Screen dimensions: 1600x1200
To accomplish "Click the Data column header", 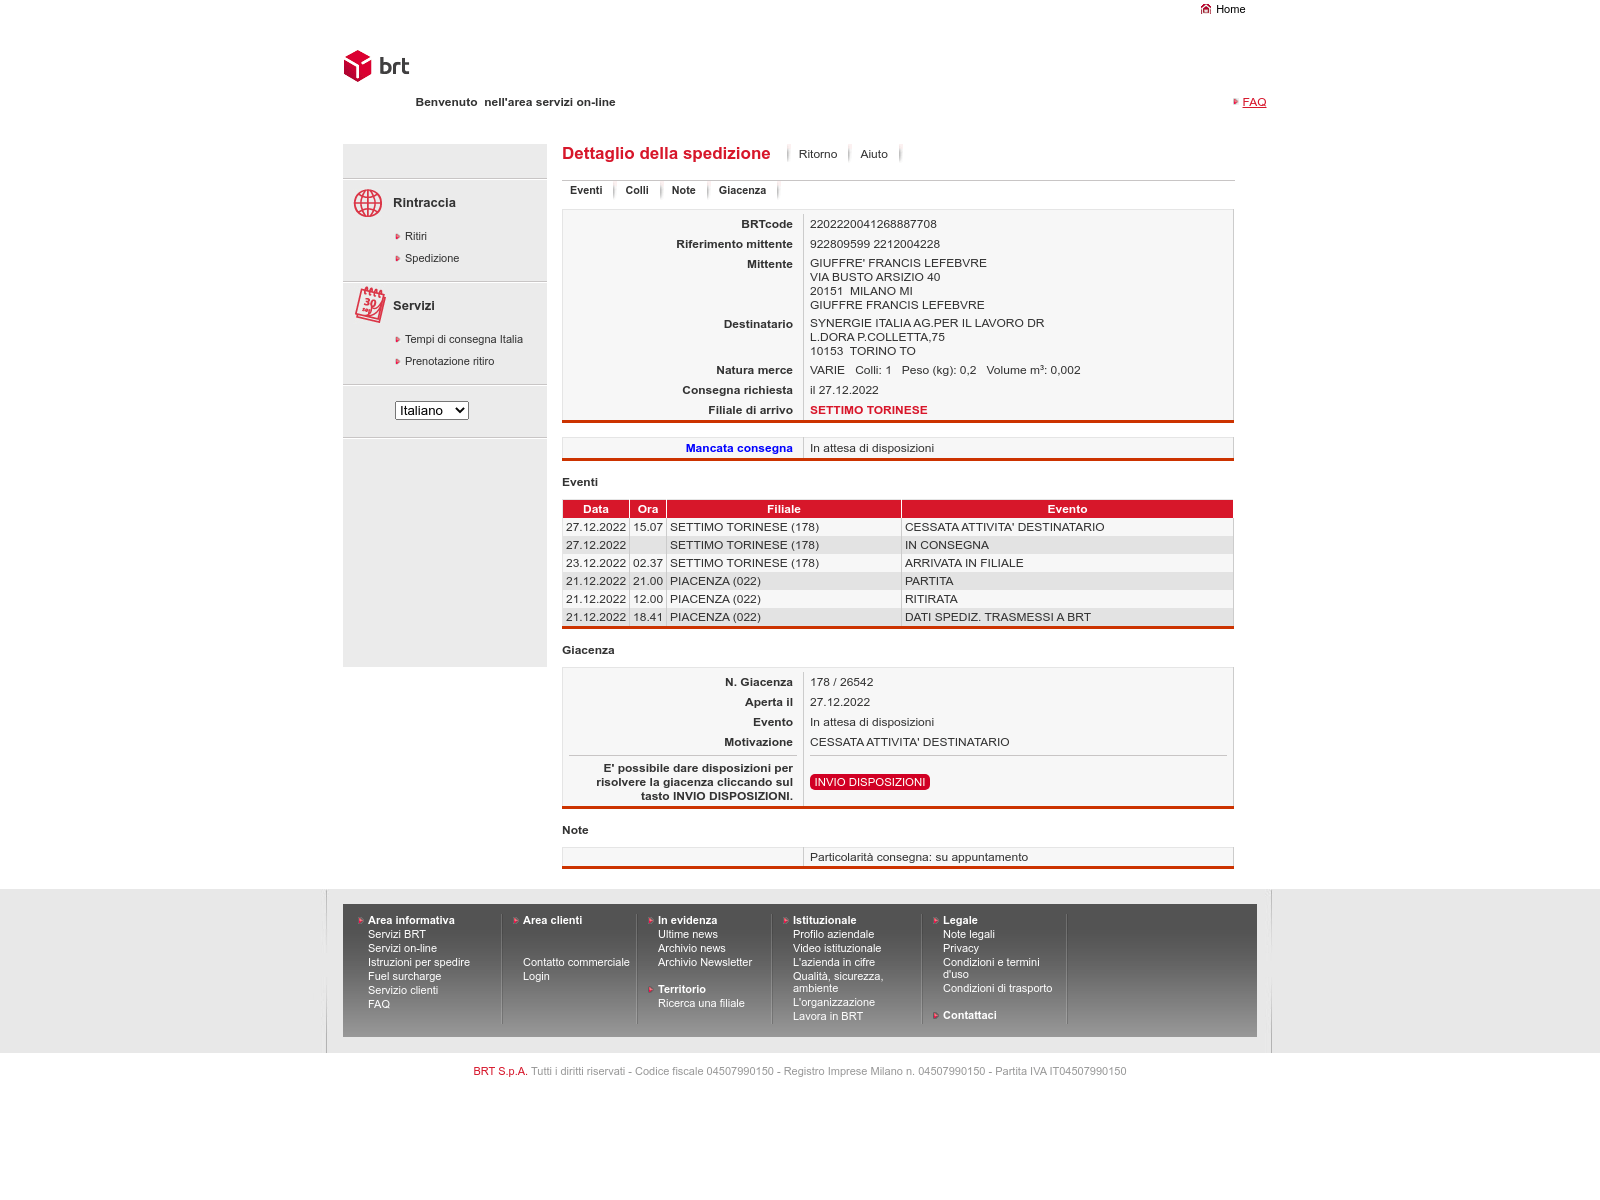I will [596, 509].
